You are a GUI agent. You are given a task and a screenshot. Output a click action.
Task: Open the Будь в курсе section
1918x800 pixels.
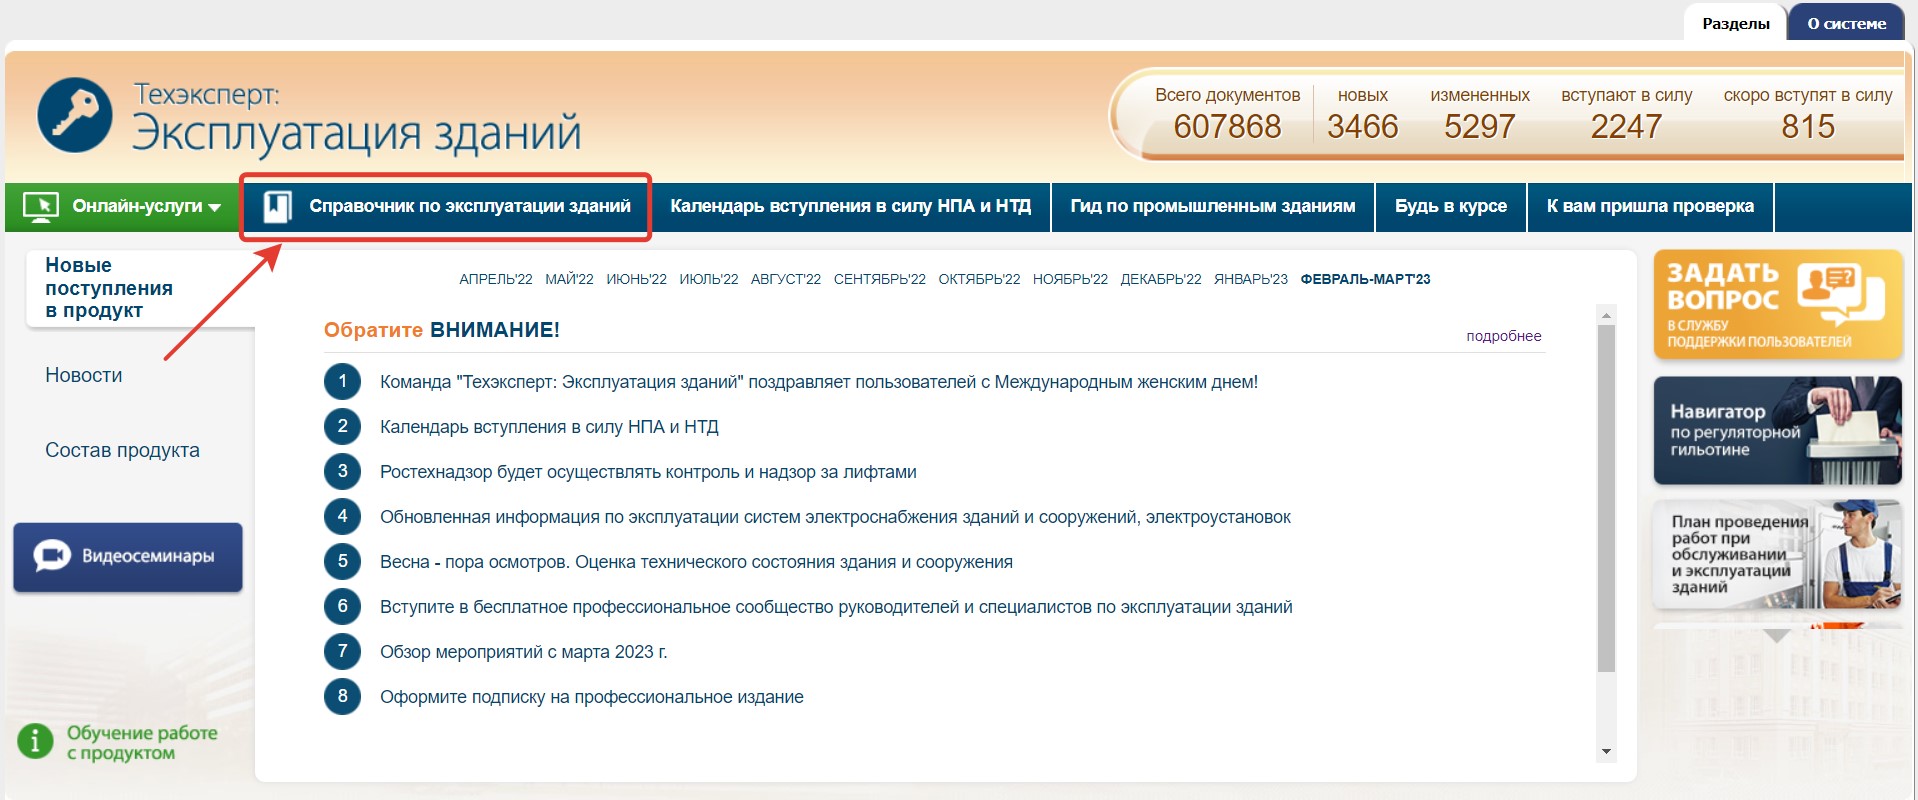[x=1451, y=207]
